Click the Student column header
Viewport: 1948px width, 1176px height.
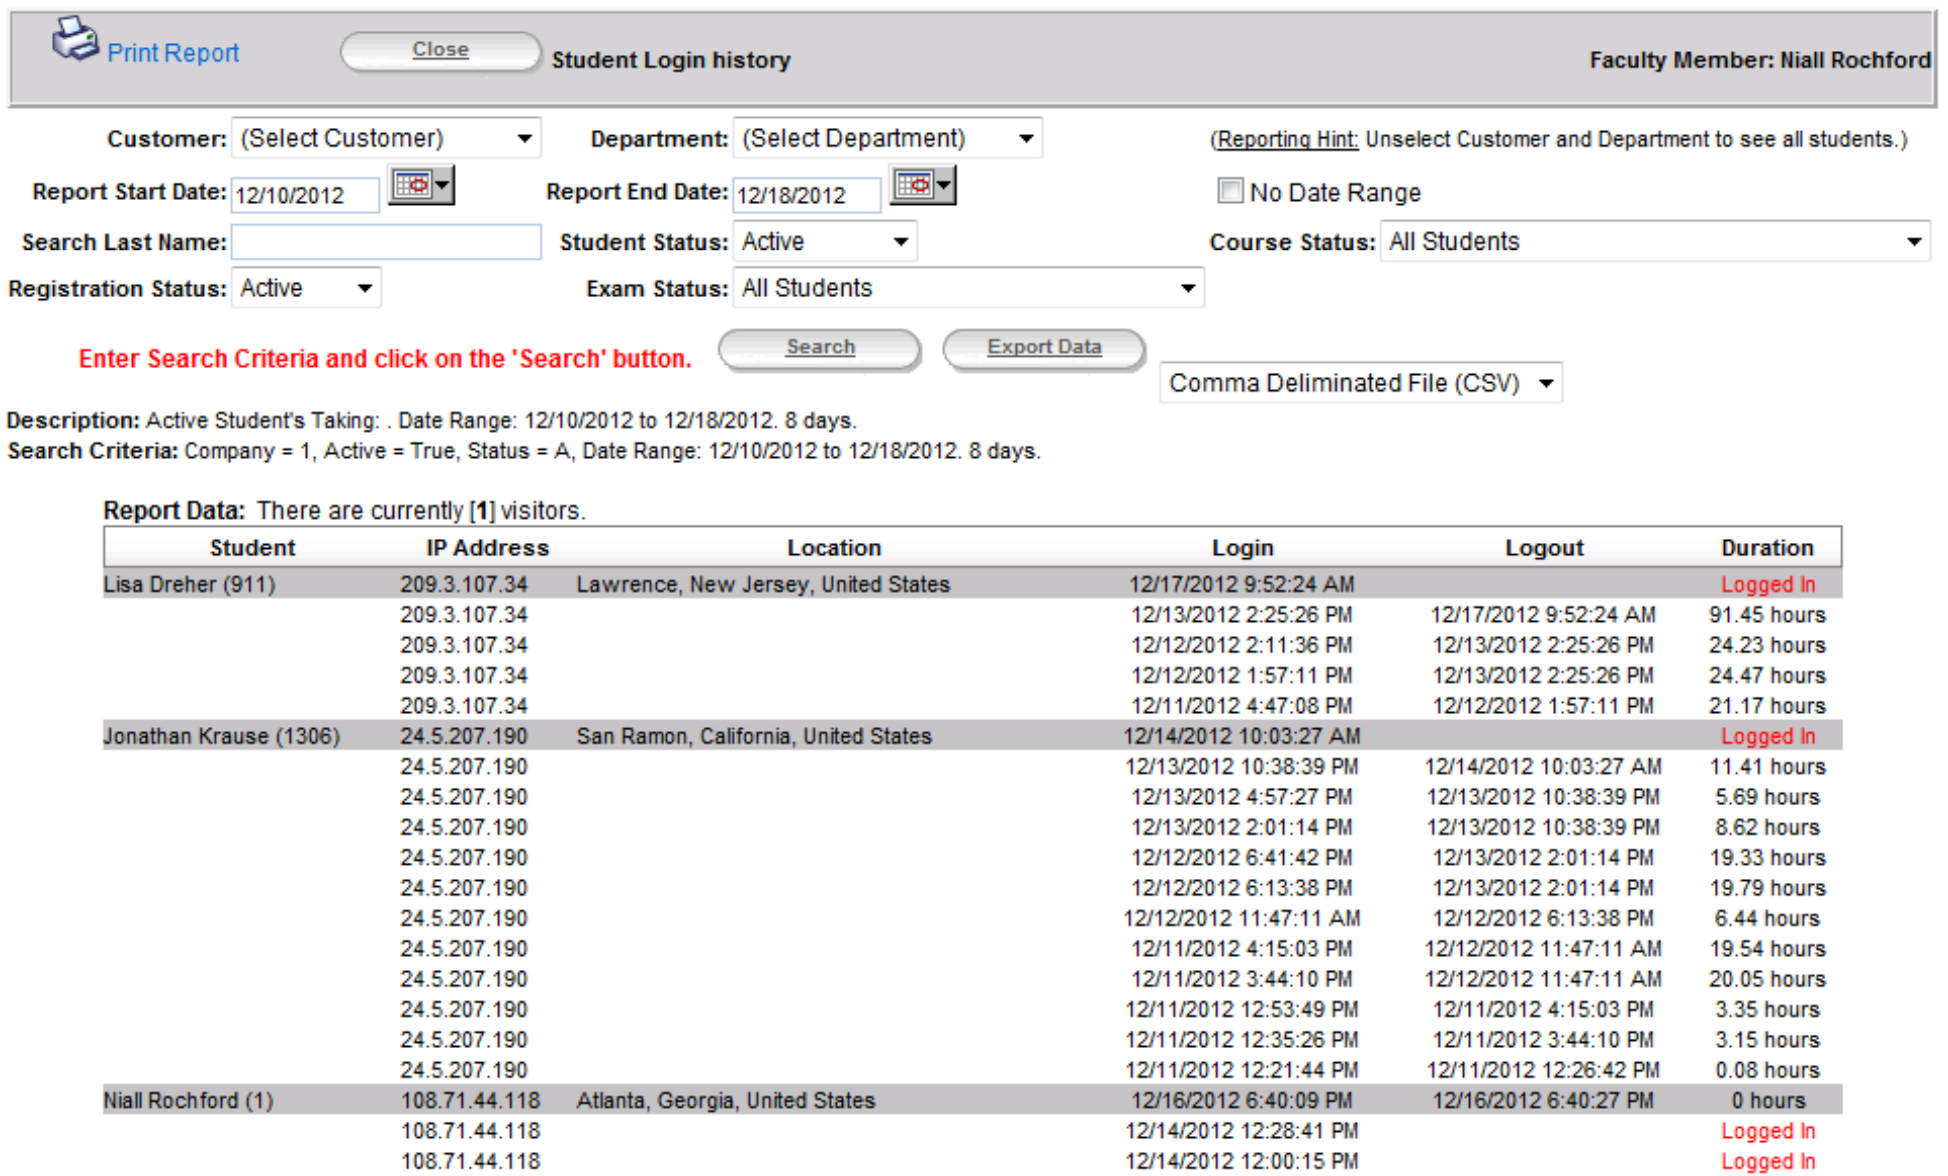point(252,548)
